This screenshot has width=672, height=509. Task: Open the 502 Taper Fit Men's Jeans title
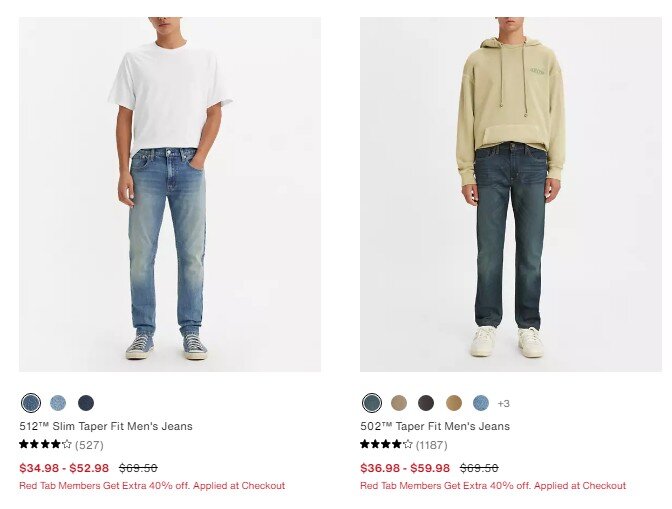[x=435, y=426]
